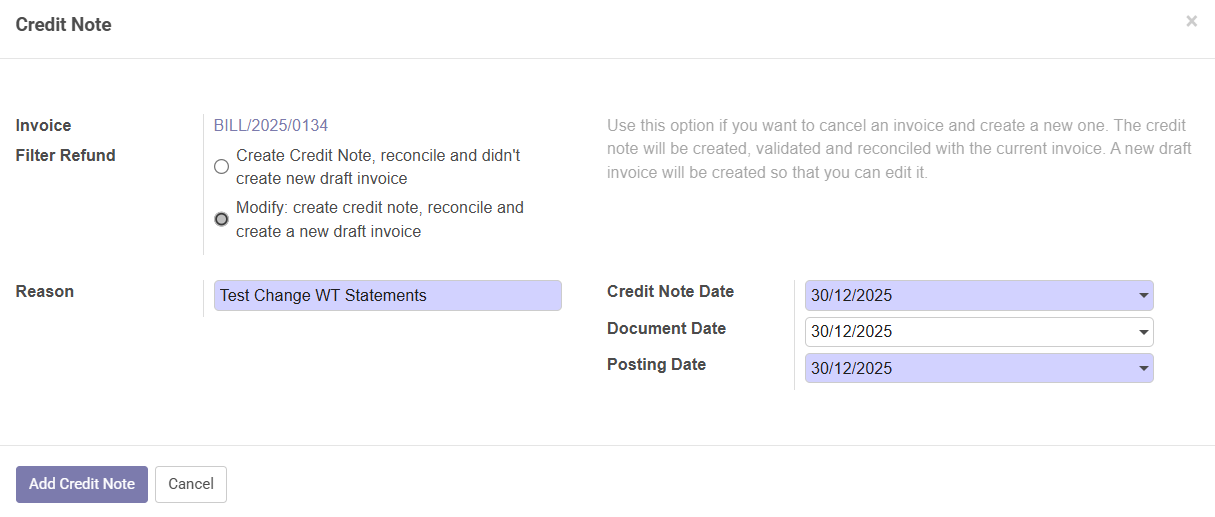Image resolution: width=1215 pixels, height=517 pixels.
Task: Click inside the Document Date value
Action: tap(960, 332)
